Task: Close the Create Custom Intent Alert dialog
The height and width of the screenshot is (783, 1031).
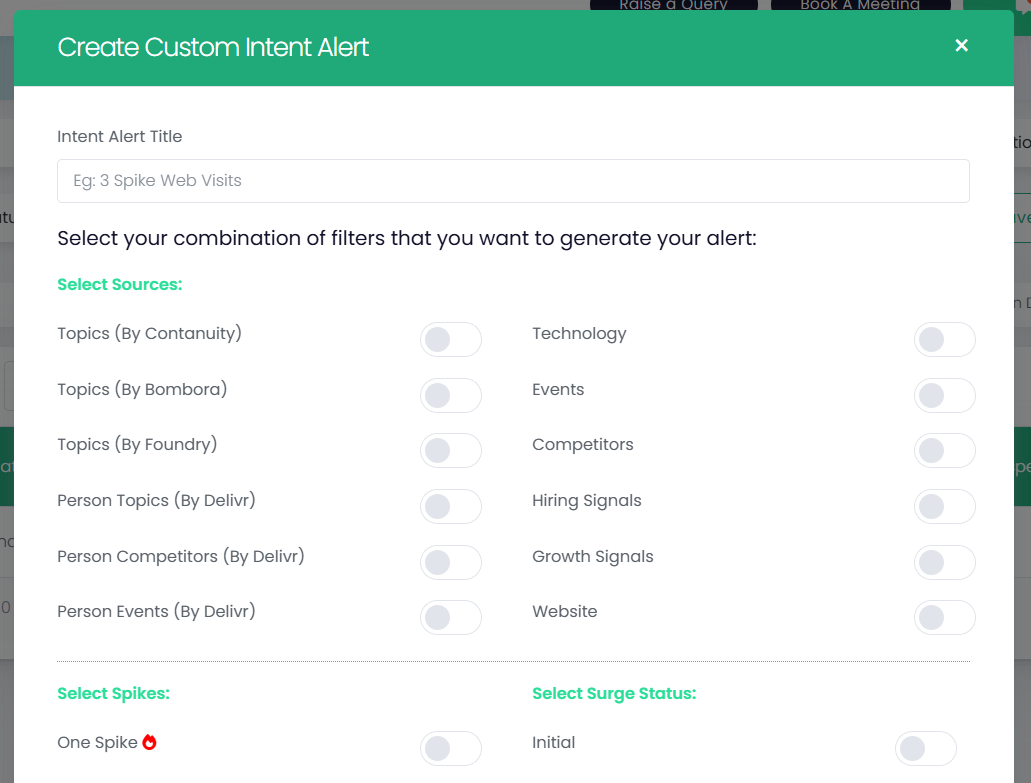Action: (x=961, y=46)
